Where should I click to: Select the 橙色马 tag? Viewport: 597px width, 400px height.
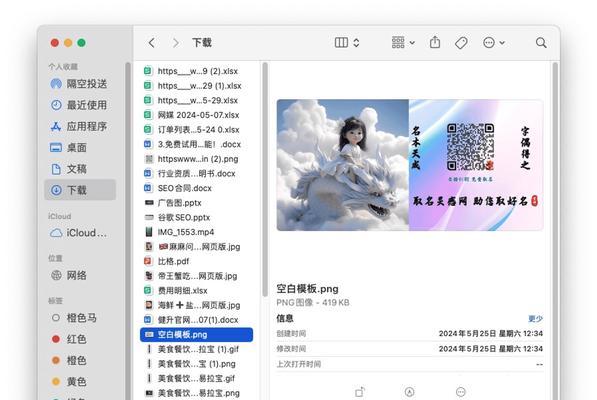[80, 318]
